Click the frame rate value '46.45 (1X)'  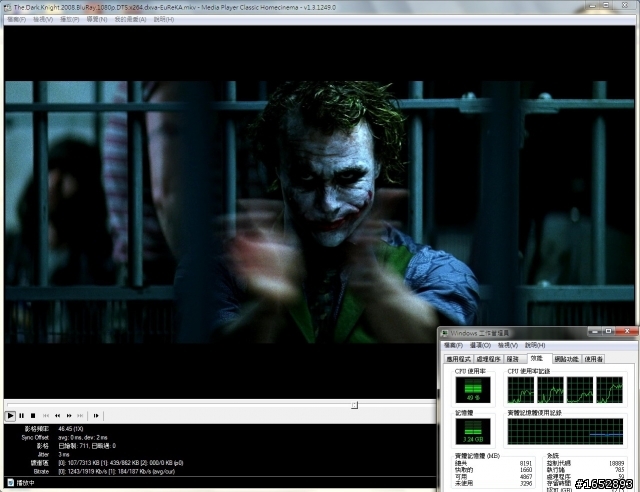point(71,429)
